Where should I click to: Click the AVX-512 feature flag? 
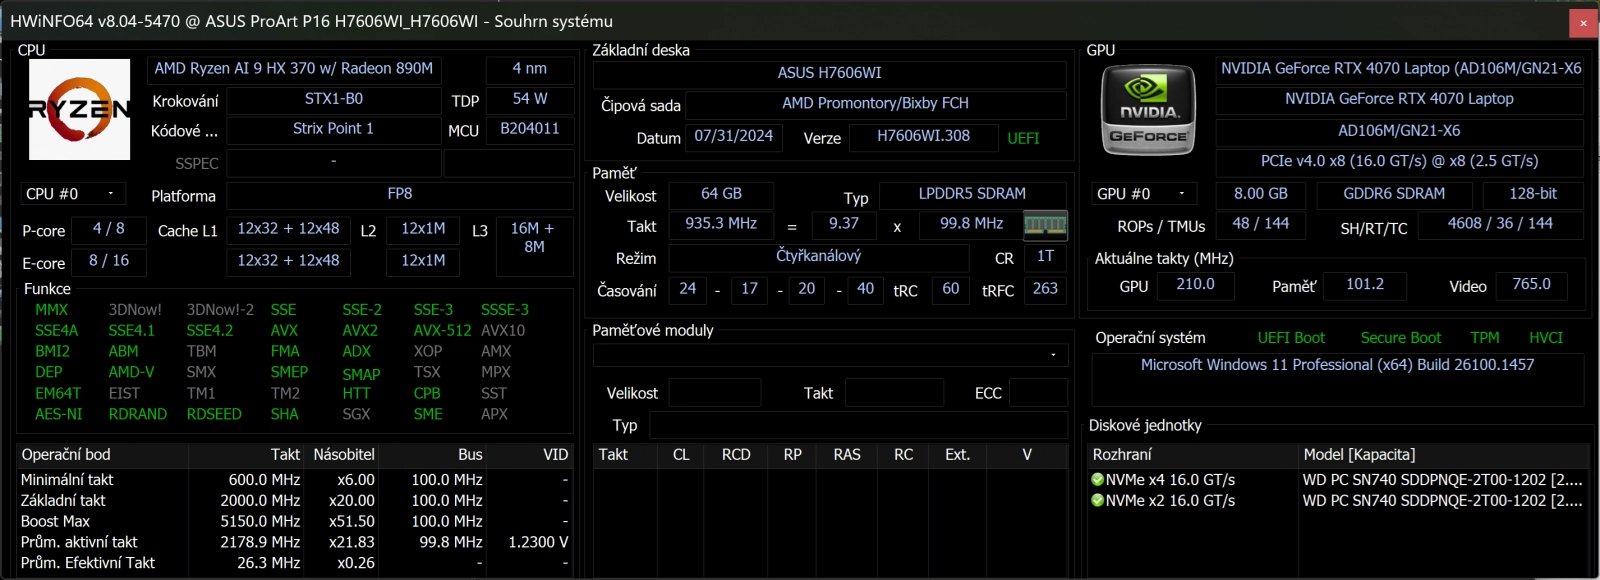pos(442,330)
